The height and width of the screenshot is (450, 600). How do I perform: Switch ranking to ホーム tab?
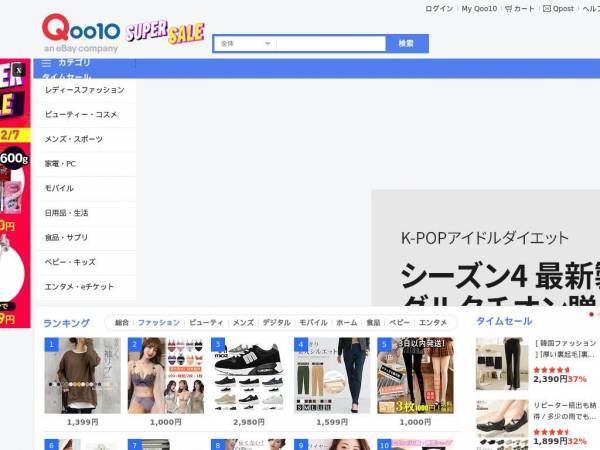point(346,323)
